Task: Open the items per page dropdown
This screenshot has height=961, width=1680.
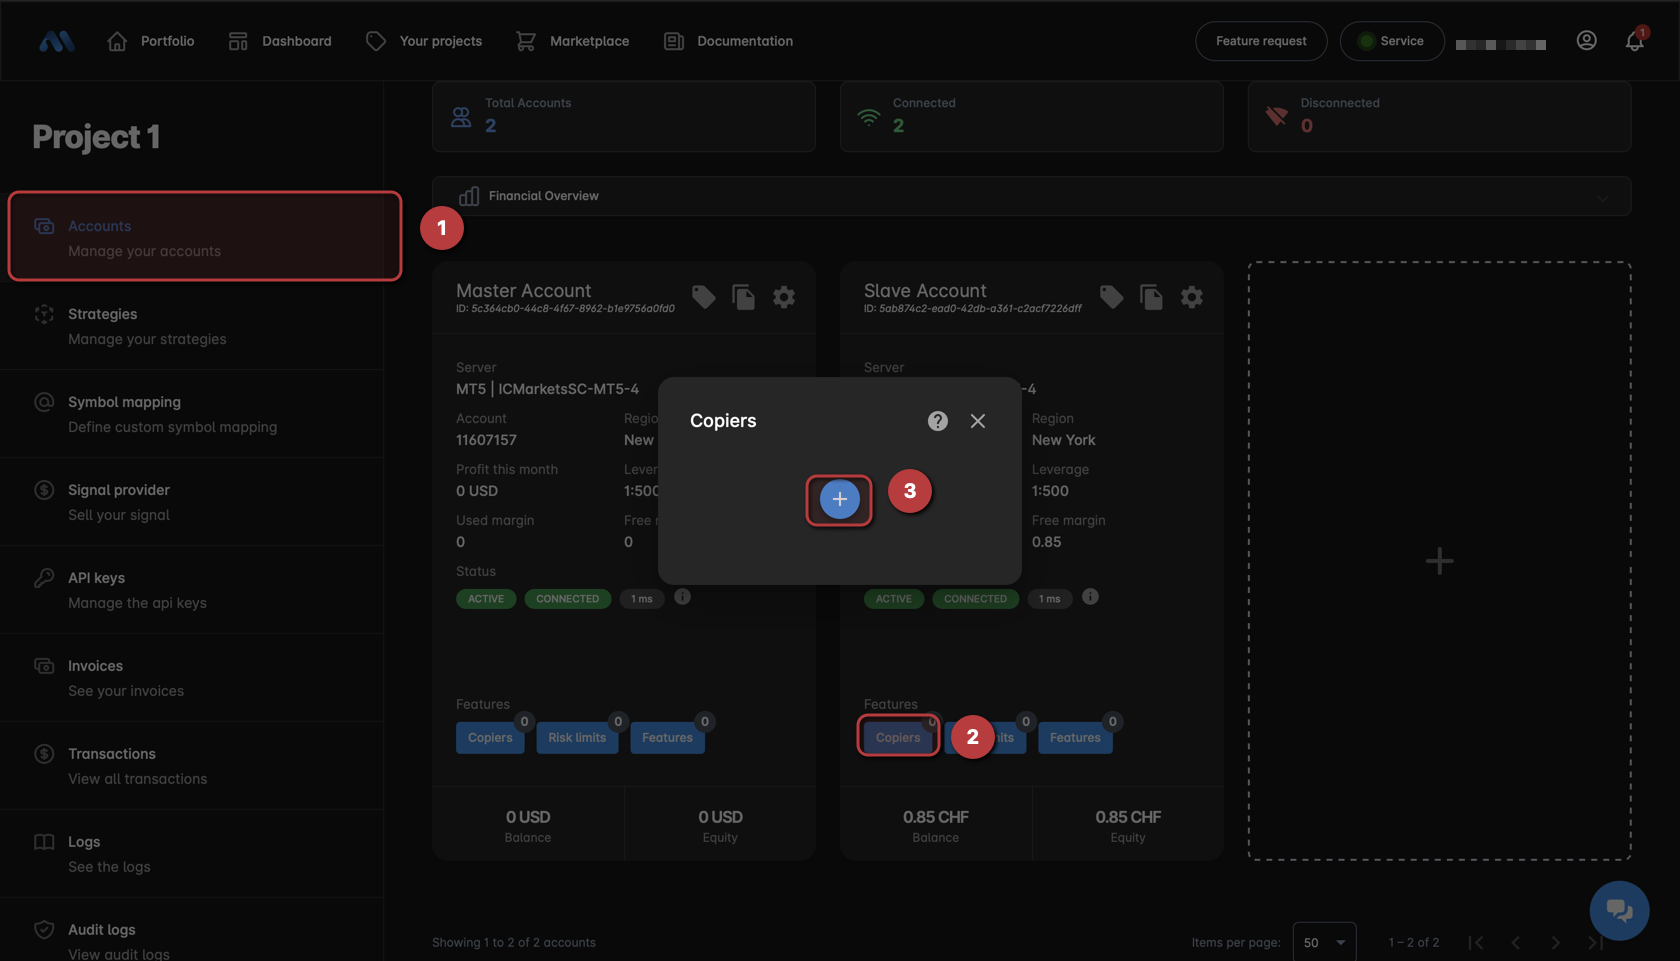Action: coord(1324,942)
